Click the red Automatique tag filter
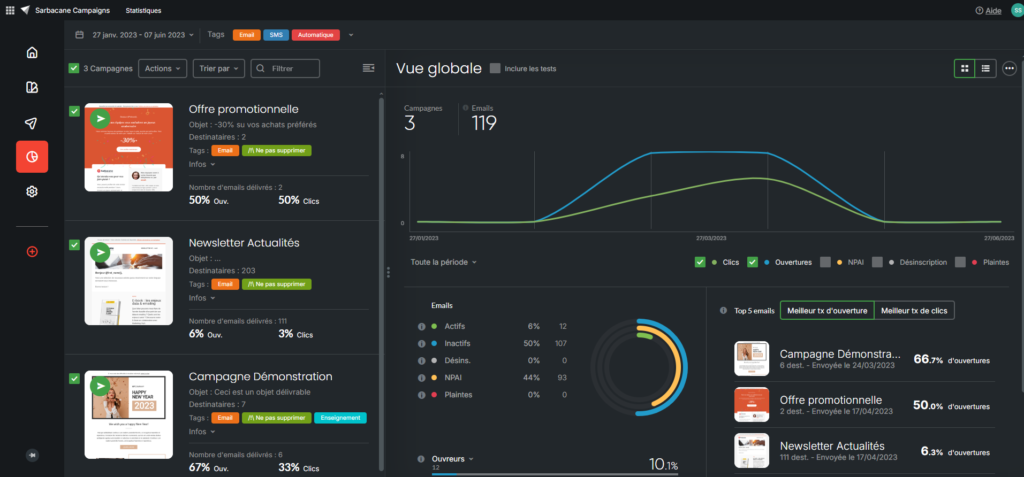Viewport: 1024px width, 477px height. 316,35
